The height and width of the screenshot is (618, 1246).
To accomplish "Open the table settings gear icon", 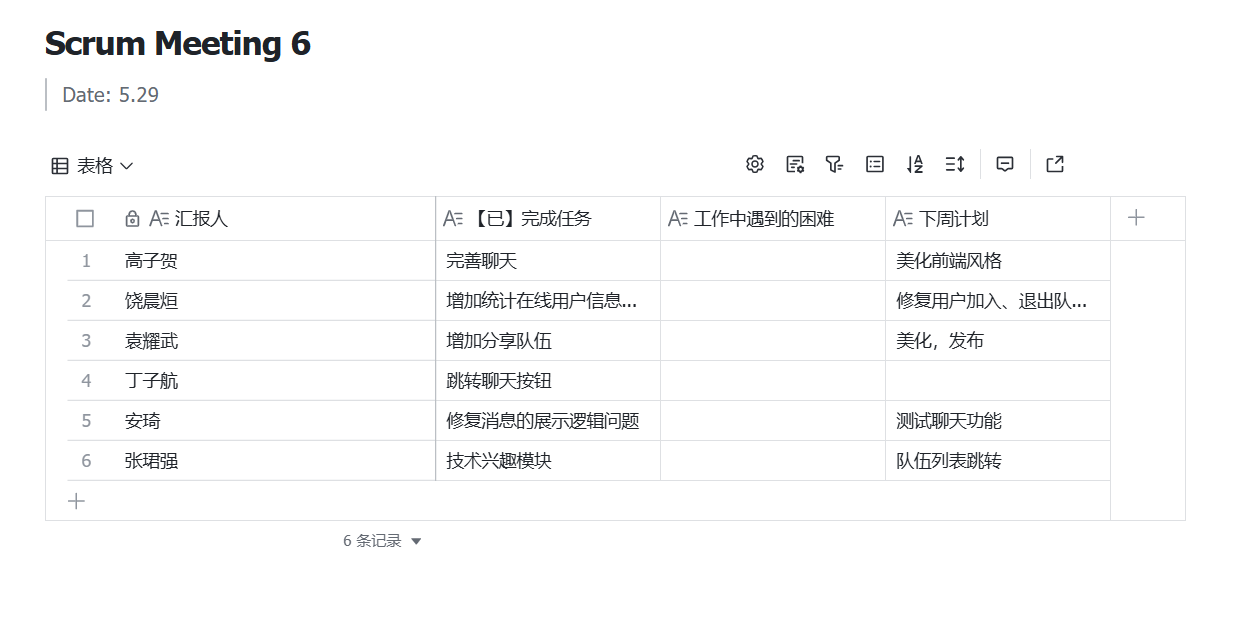I will point(755,165).
